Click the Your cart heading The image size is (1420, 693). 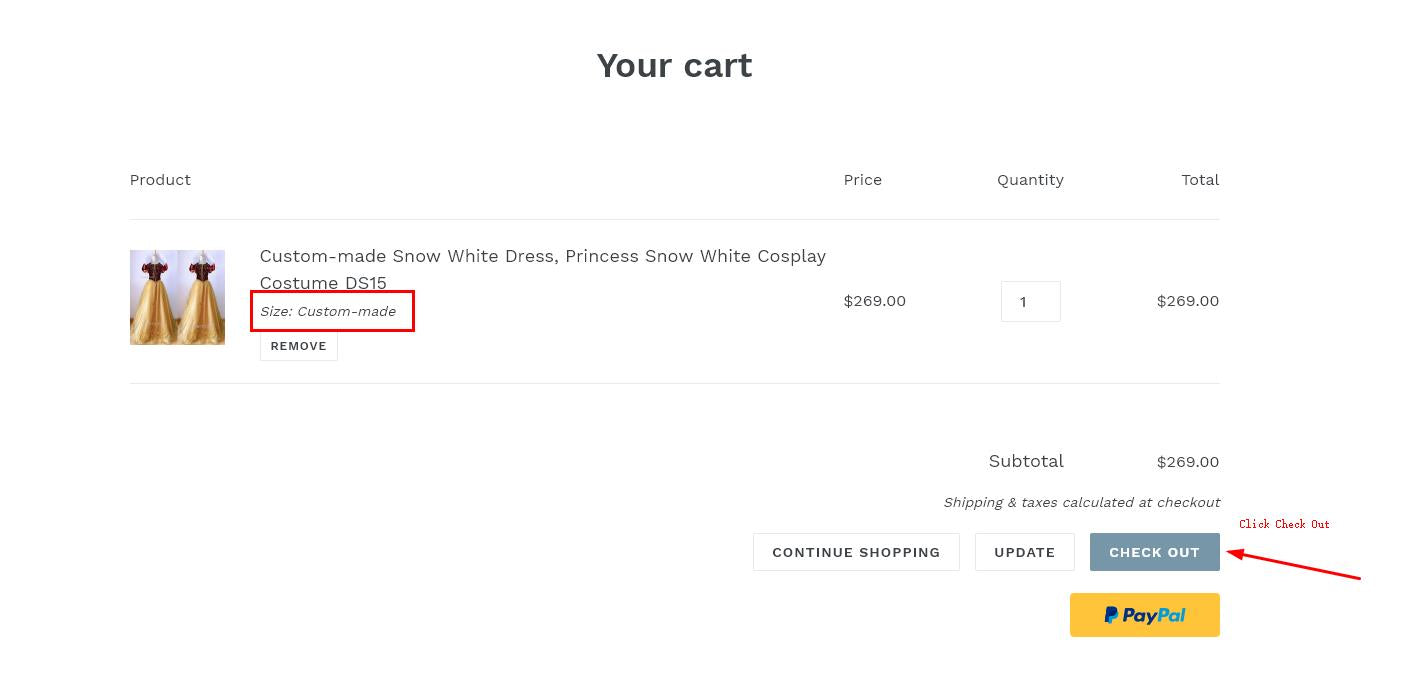674,66
